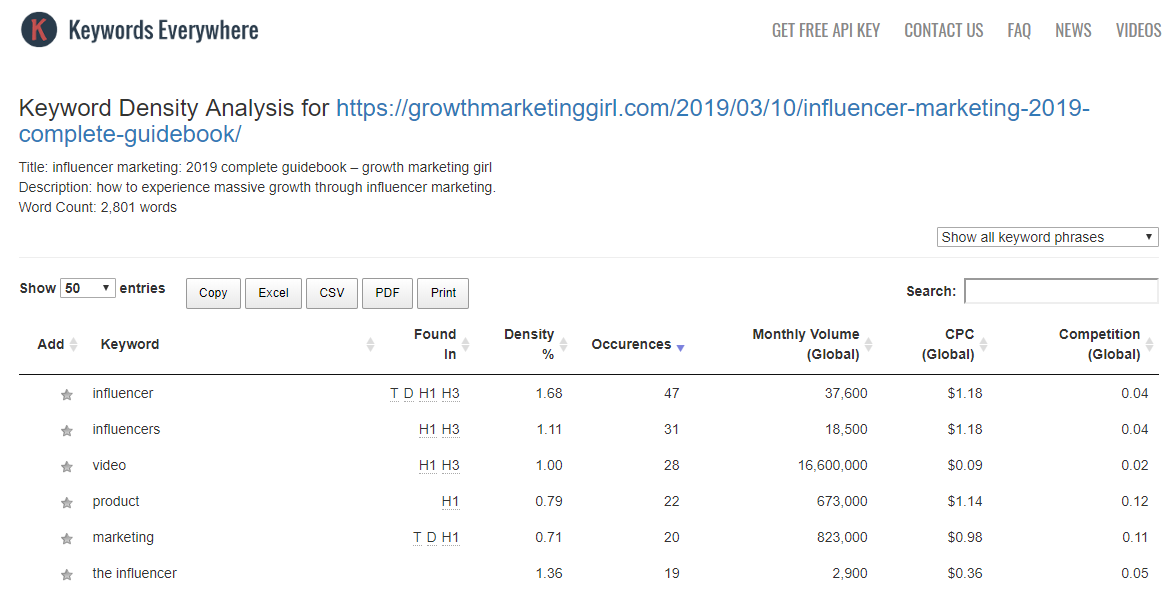Sort table by Density % column
This screenshot has width=1174, height=597.
click(536, 345)
